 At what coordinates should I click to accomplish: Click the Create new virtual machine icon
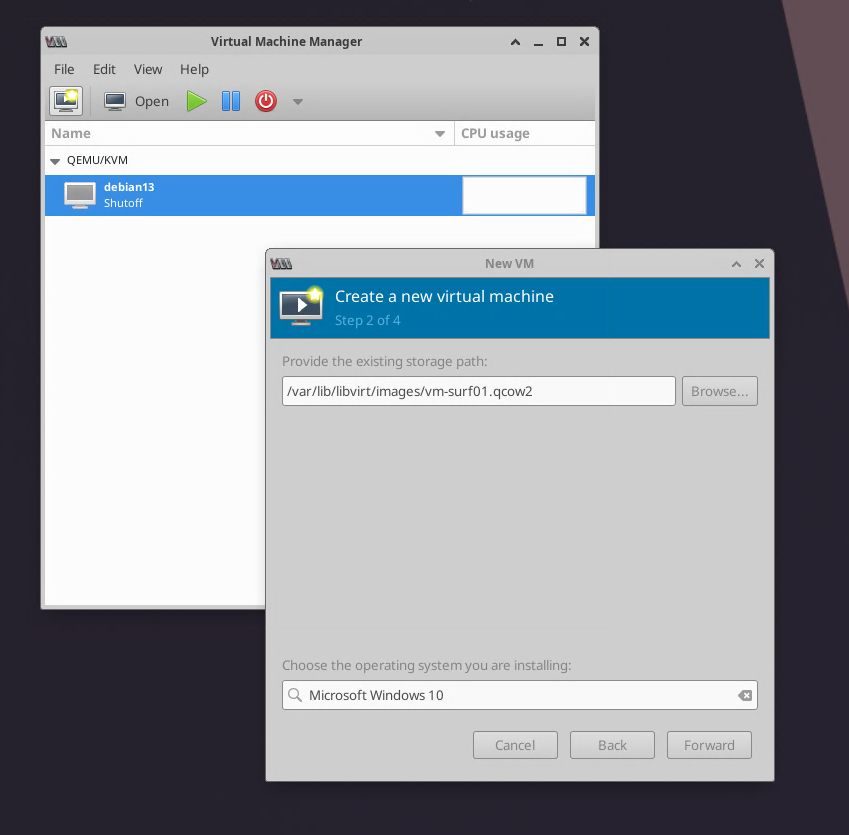66,101
